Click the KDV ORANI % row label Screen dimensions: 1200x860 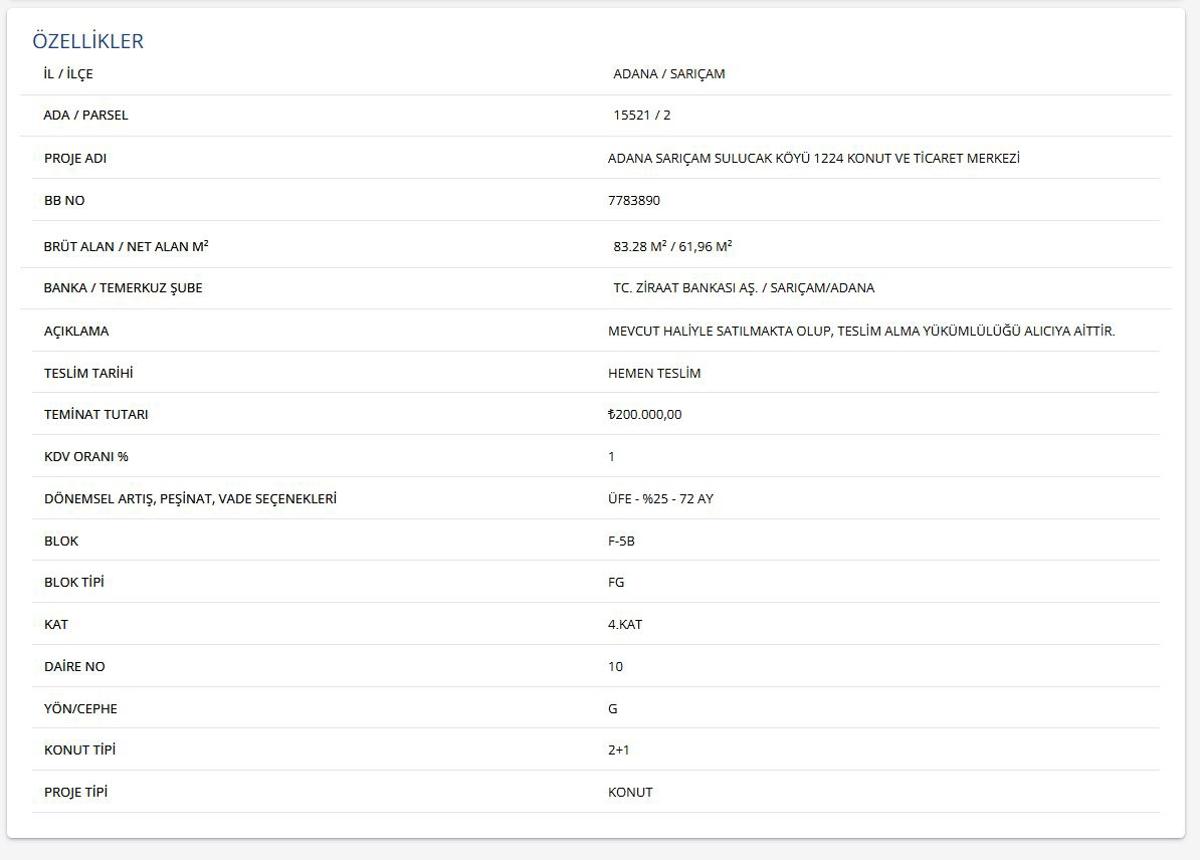(x=86, y=457)
